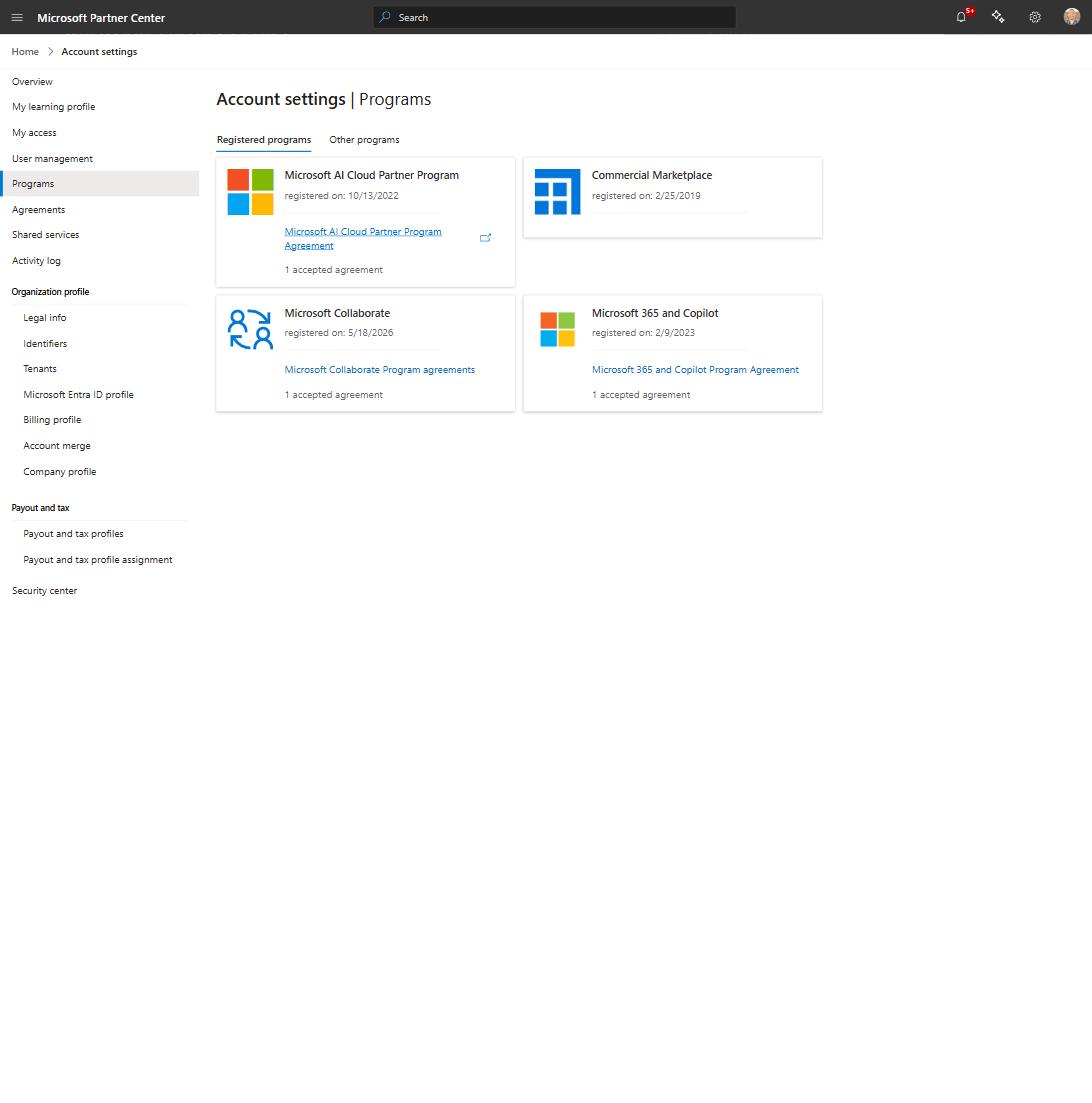Click the Commercial Marketplace card title
Image resolution: width=1092 pixels, height=1103 pixels.
click(x=652, y=175)
